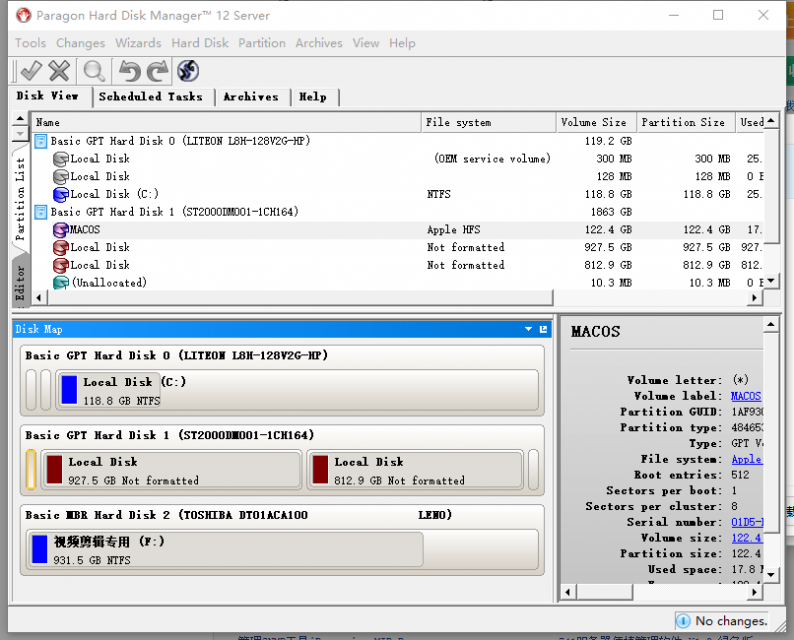Undo last operation via toolbar arrow
The width and height of the screenshot is (794, 640).
tap(129, 70)
